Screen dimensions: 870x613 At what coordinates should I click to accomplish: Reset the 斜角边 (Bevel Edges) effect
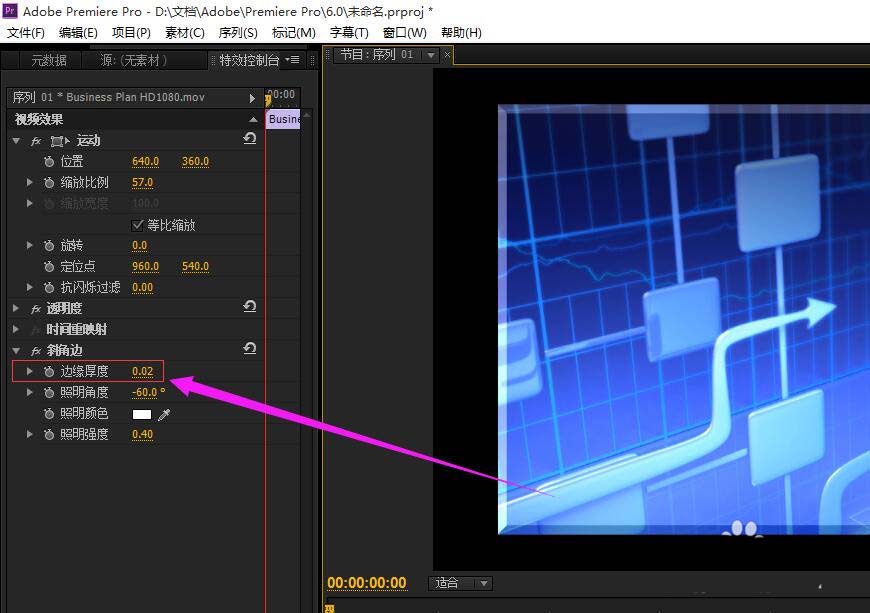click(250, 348)
